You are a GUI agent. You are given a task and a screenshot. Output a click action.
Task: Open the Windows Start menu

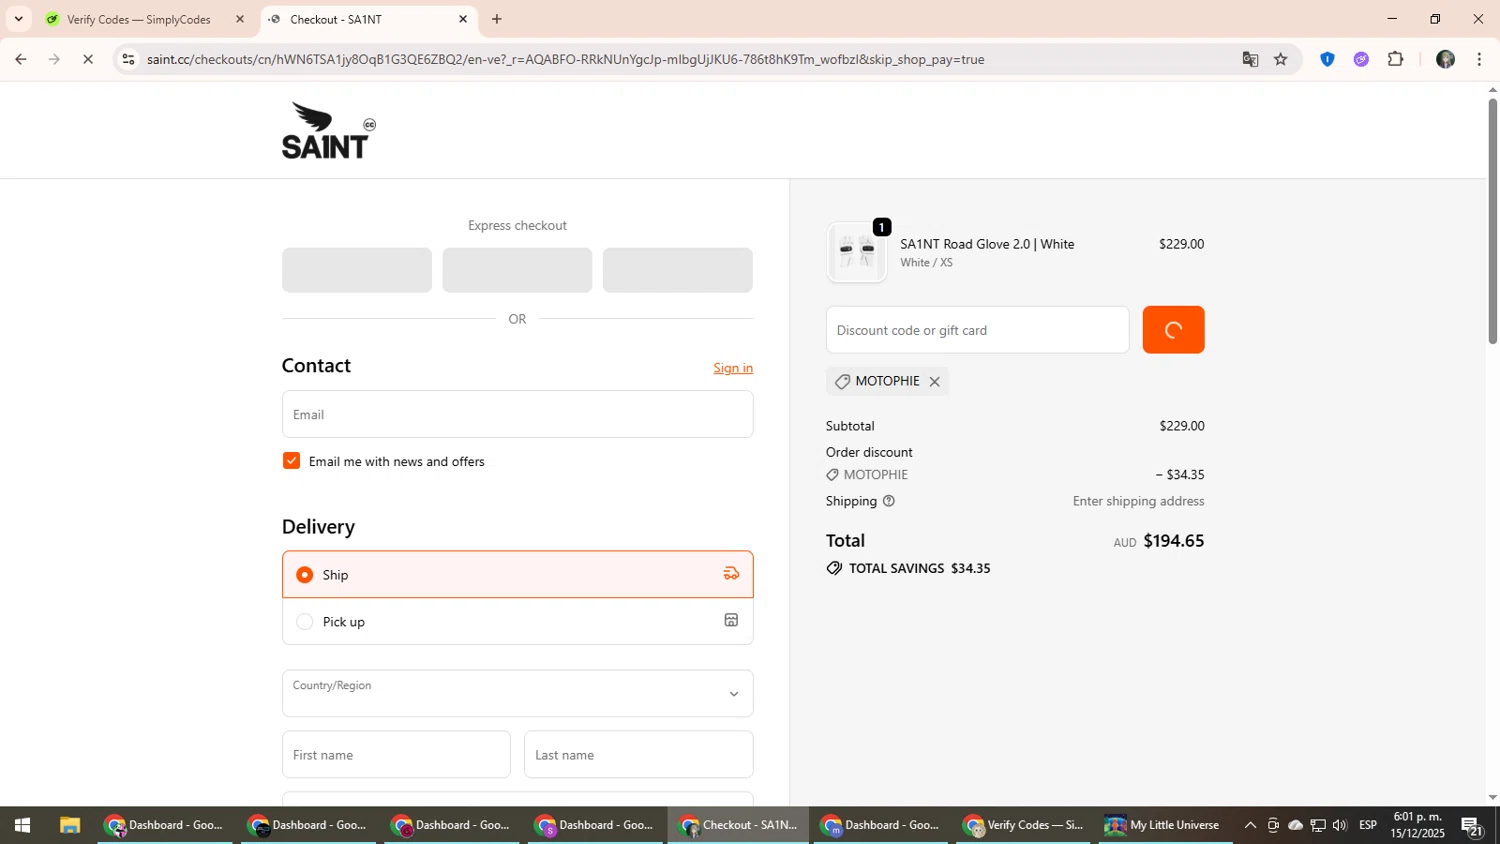[x=22, y=825]
